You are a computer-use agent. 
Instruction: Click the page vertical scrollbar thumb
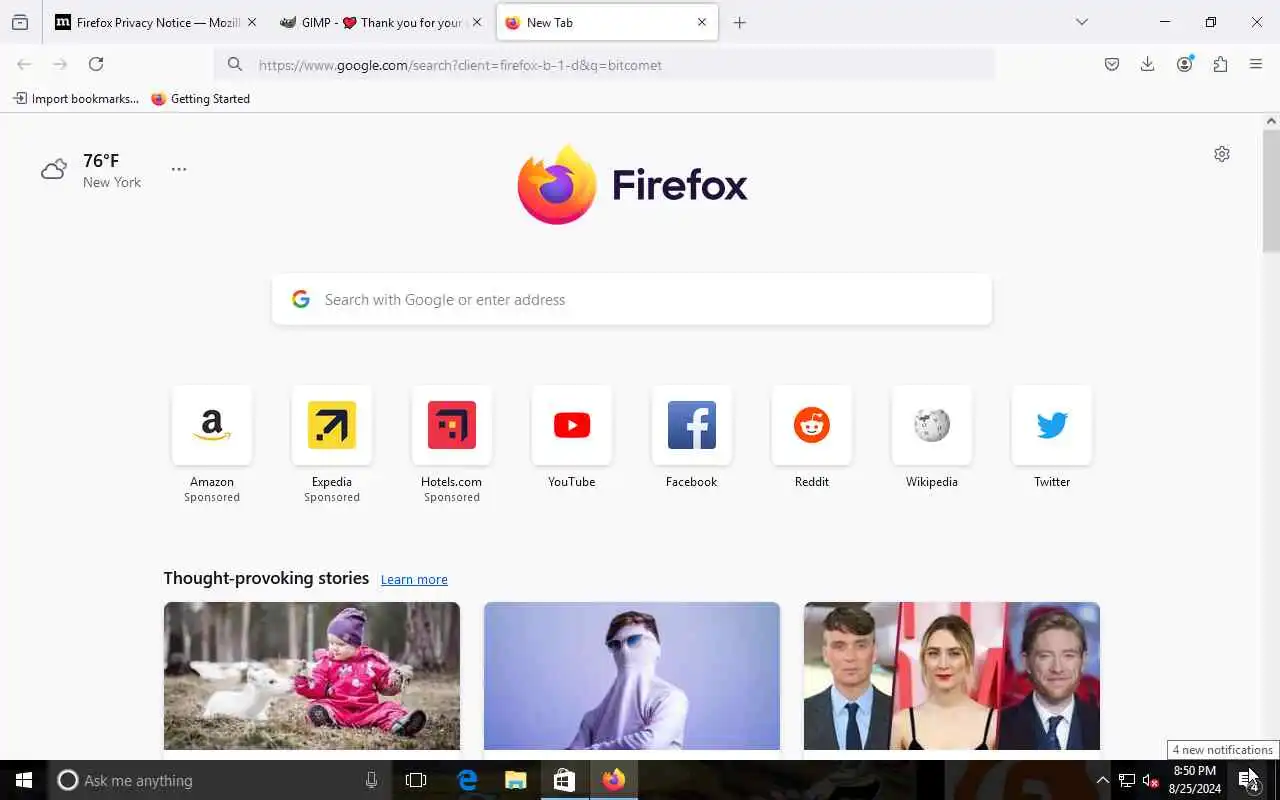click(x=1271, y=190)
